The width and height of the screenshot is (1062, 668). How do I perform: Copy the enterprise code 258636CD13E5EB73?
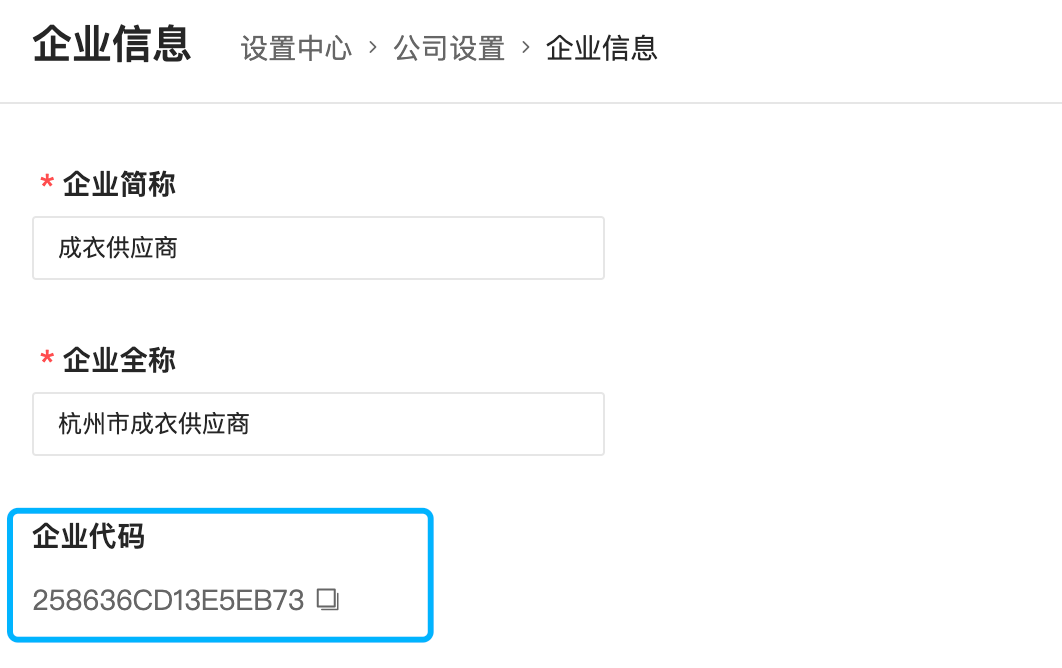tap(328, 600)
